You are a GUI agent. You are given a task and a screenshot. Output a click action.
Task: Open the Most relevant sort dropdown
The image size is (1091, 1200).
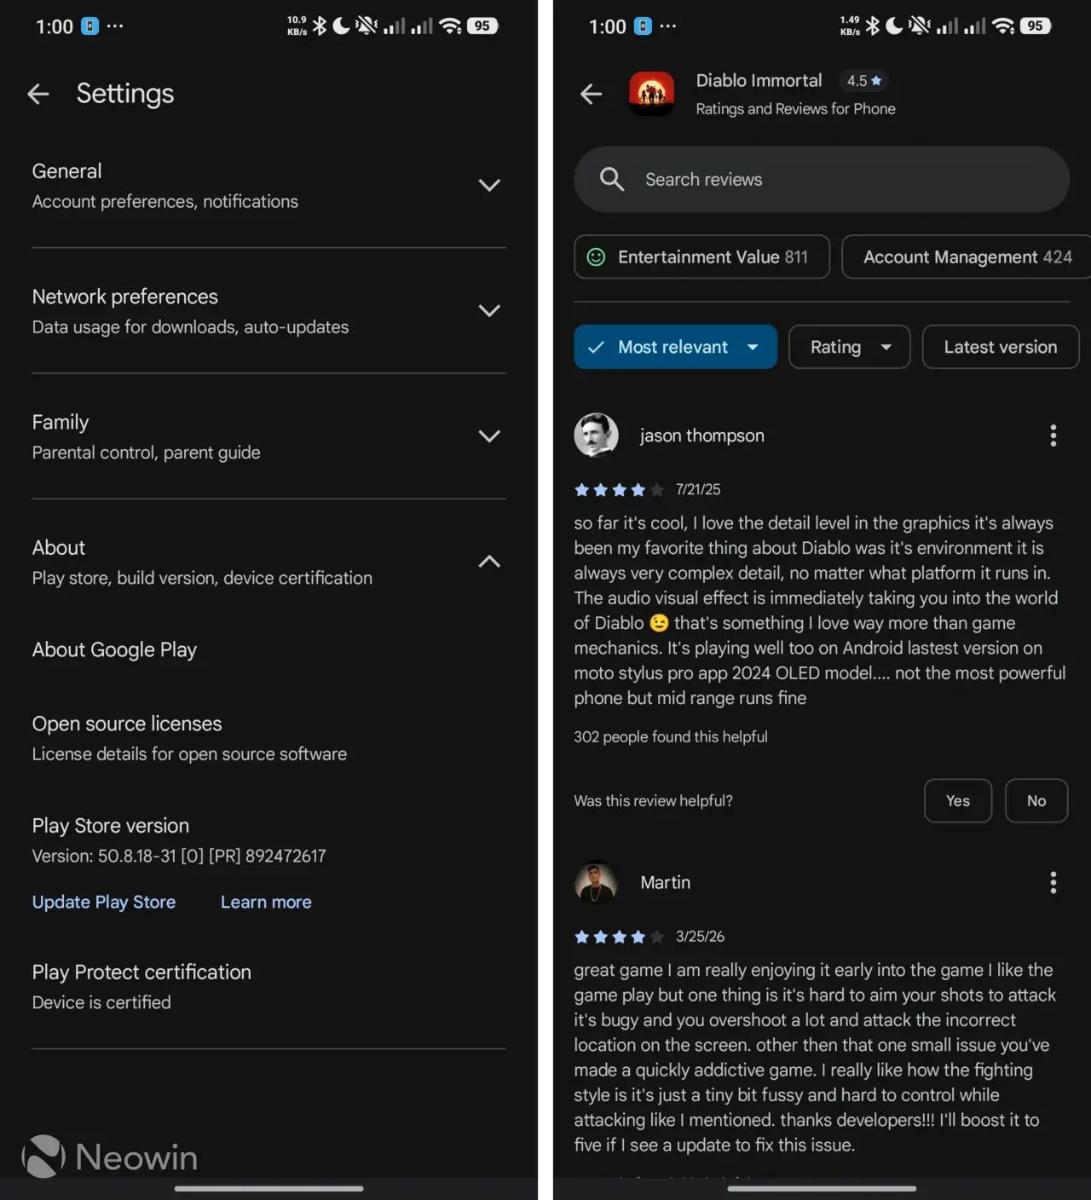pos(675,347)
